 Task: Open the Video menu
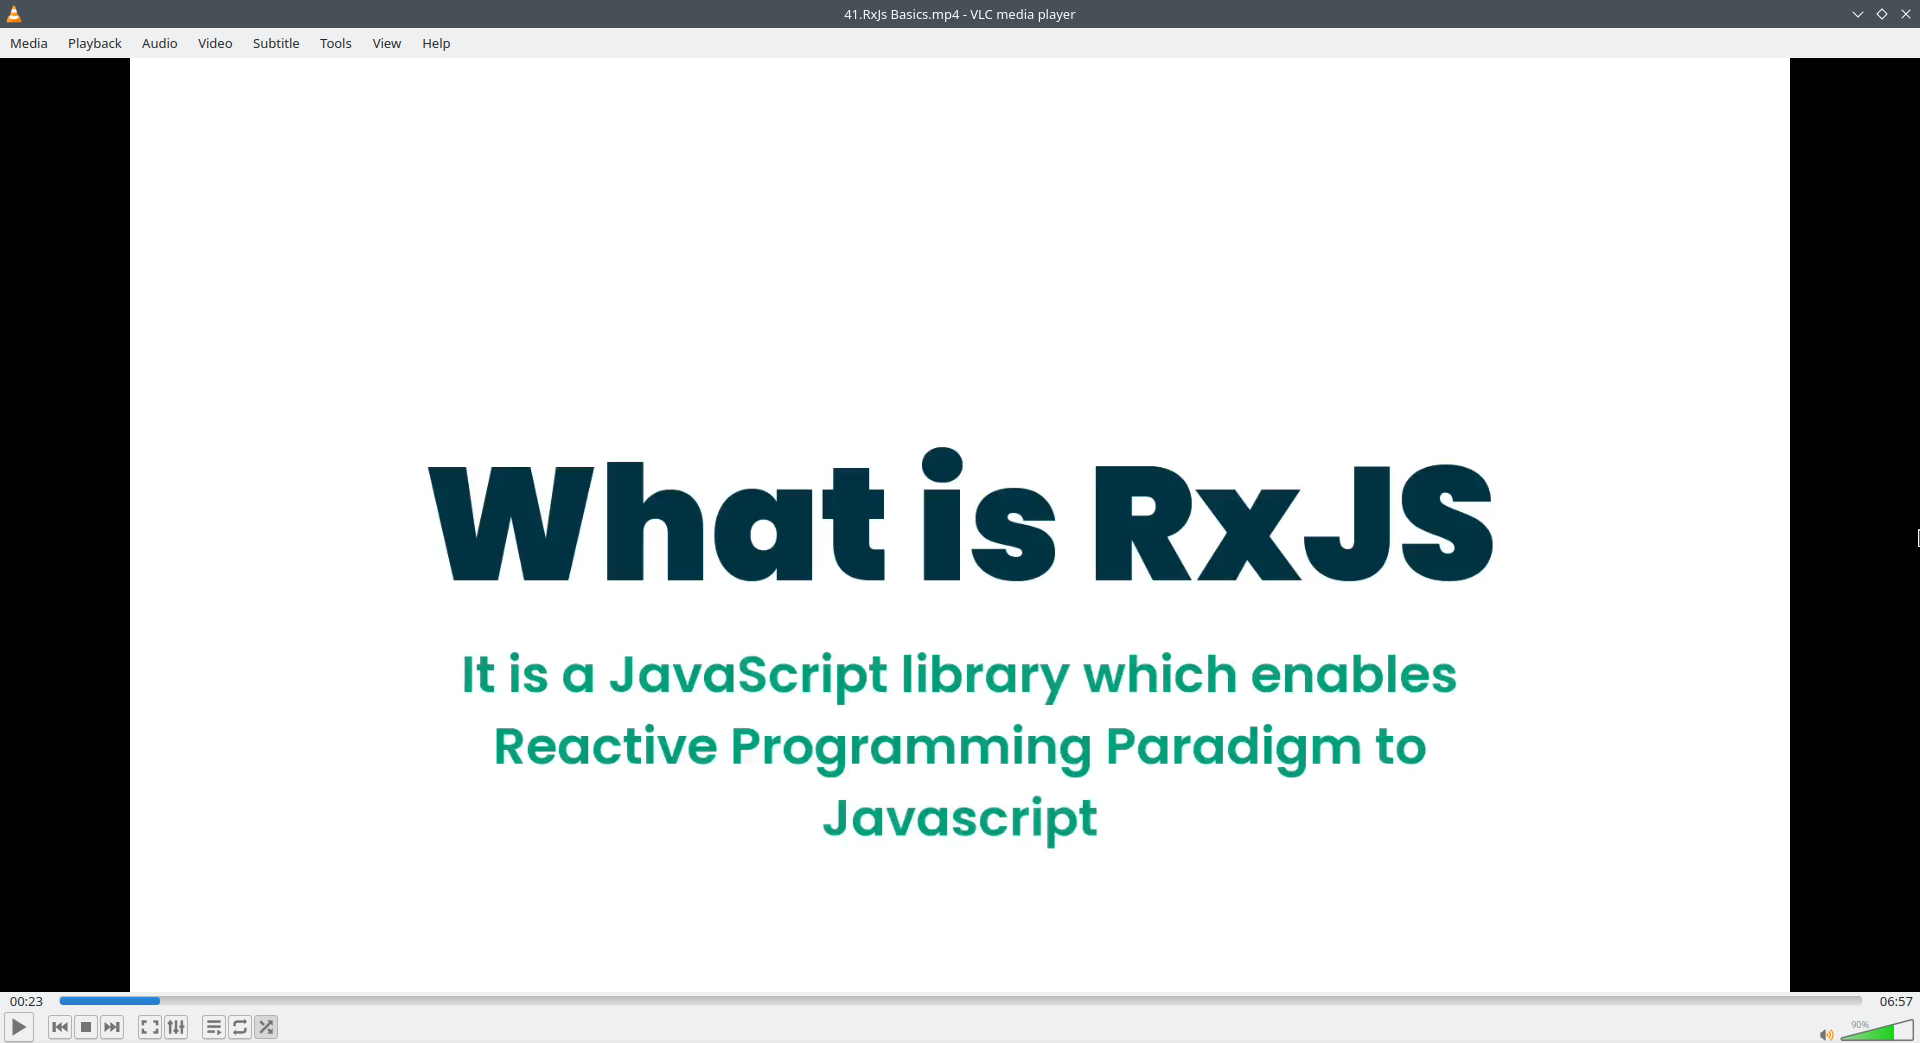click(x=215, y=43)
